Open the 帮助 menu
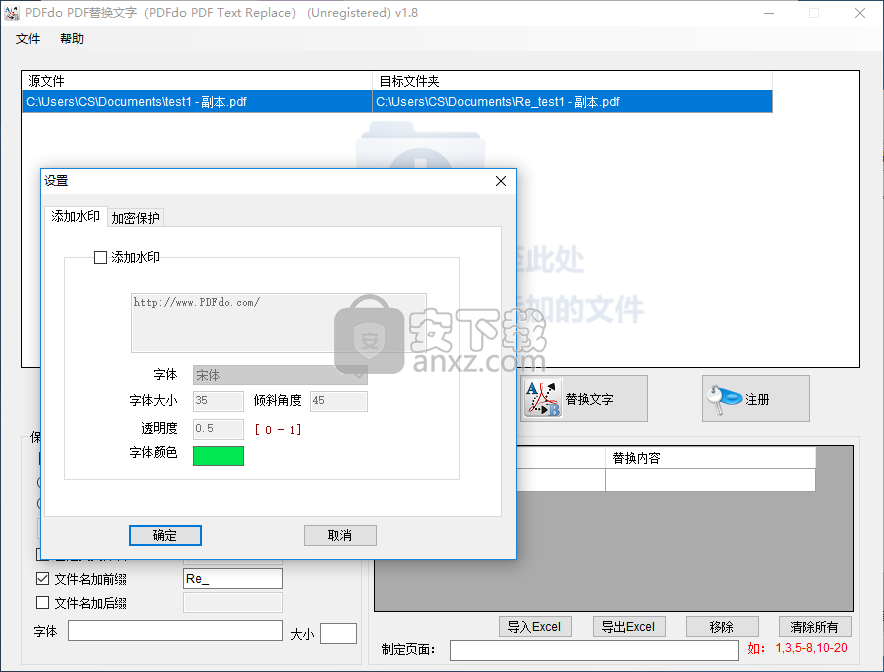 [72, 39]
